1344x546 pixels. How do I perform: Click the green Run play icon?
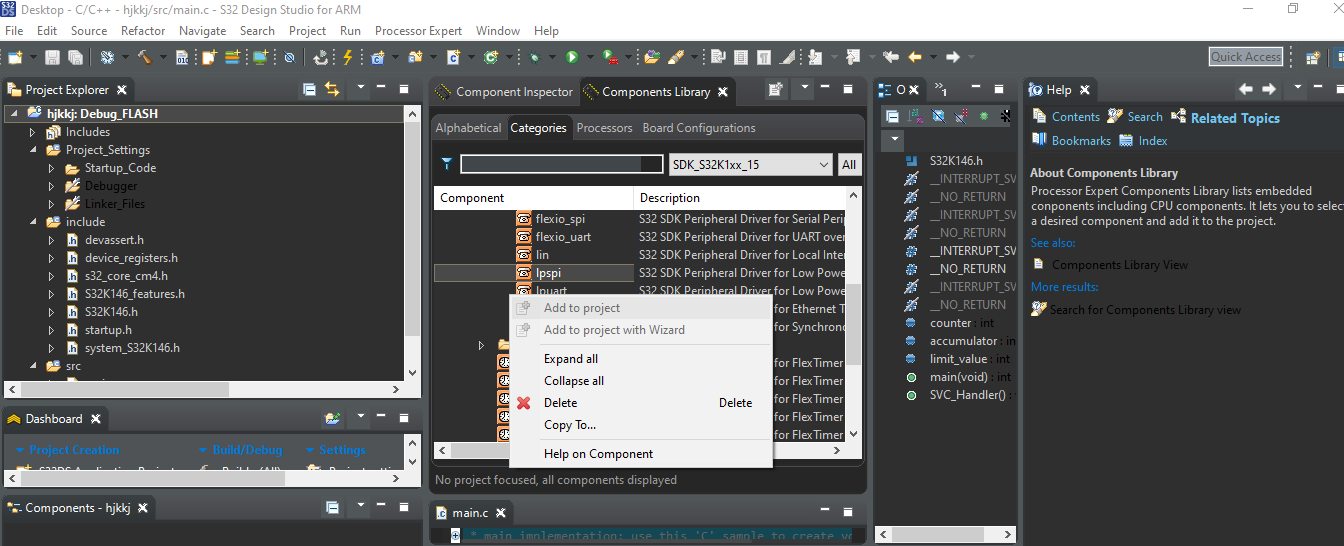pos(571,57)
